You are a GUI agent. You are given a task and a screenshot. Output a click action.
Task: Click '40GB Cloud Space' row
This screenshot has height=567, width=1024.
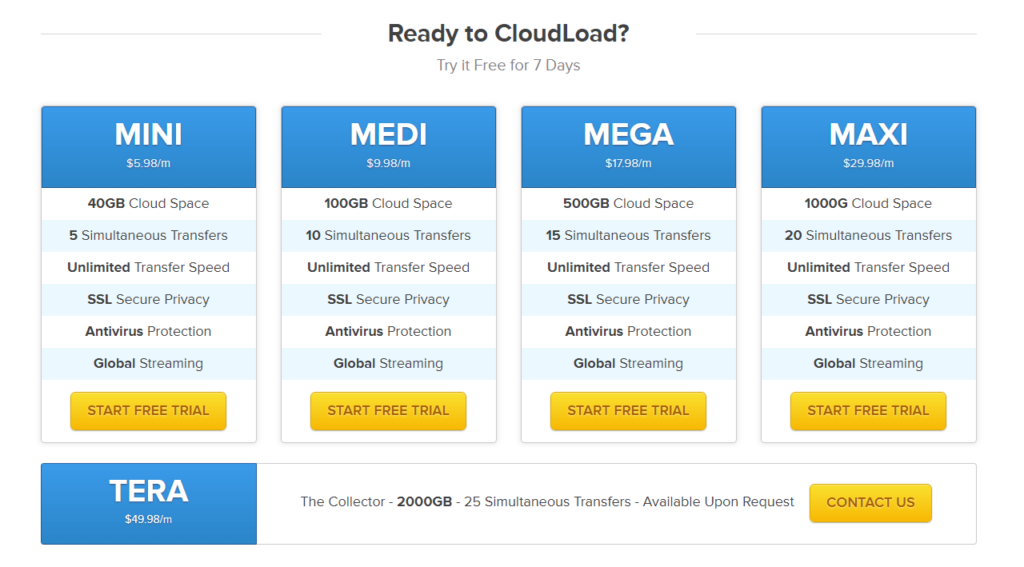coord(148,204)
